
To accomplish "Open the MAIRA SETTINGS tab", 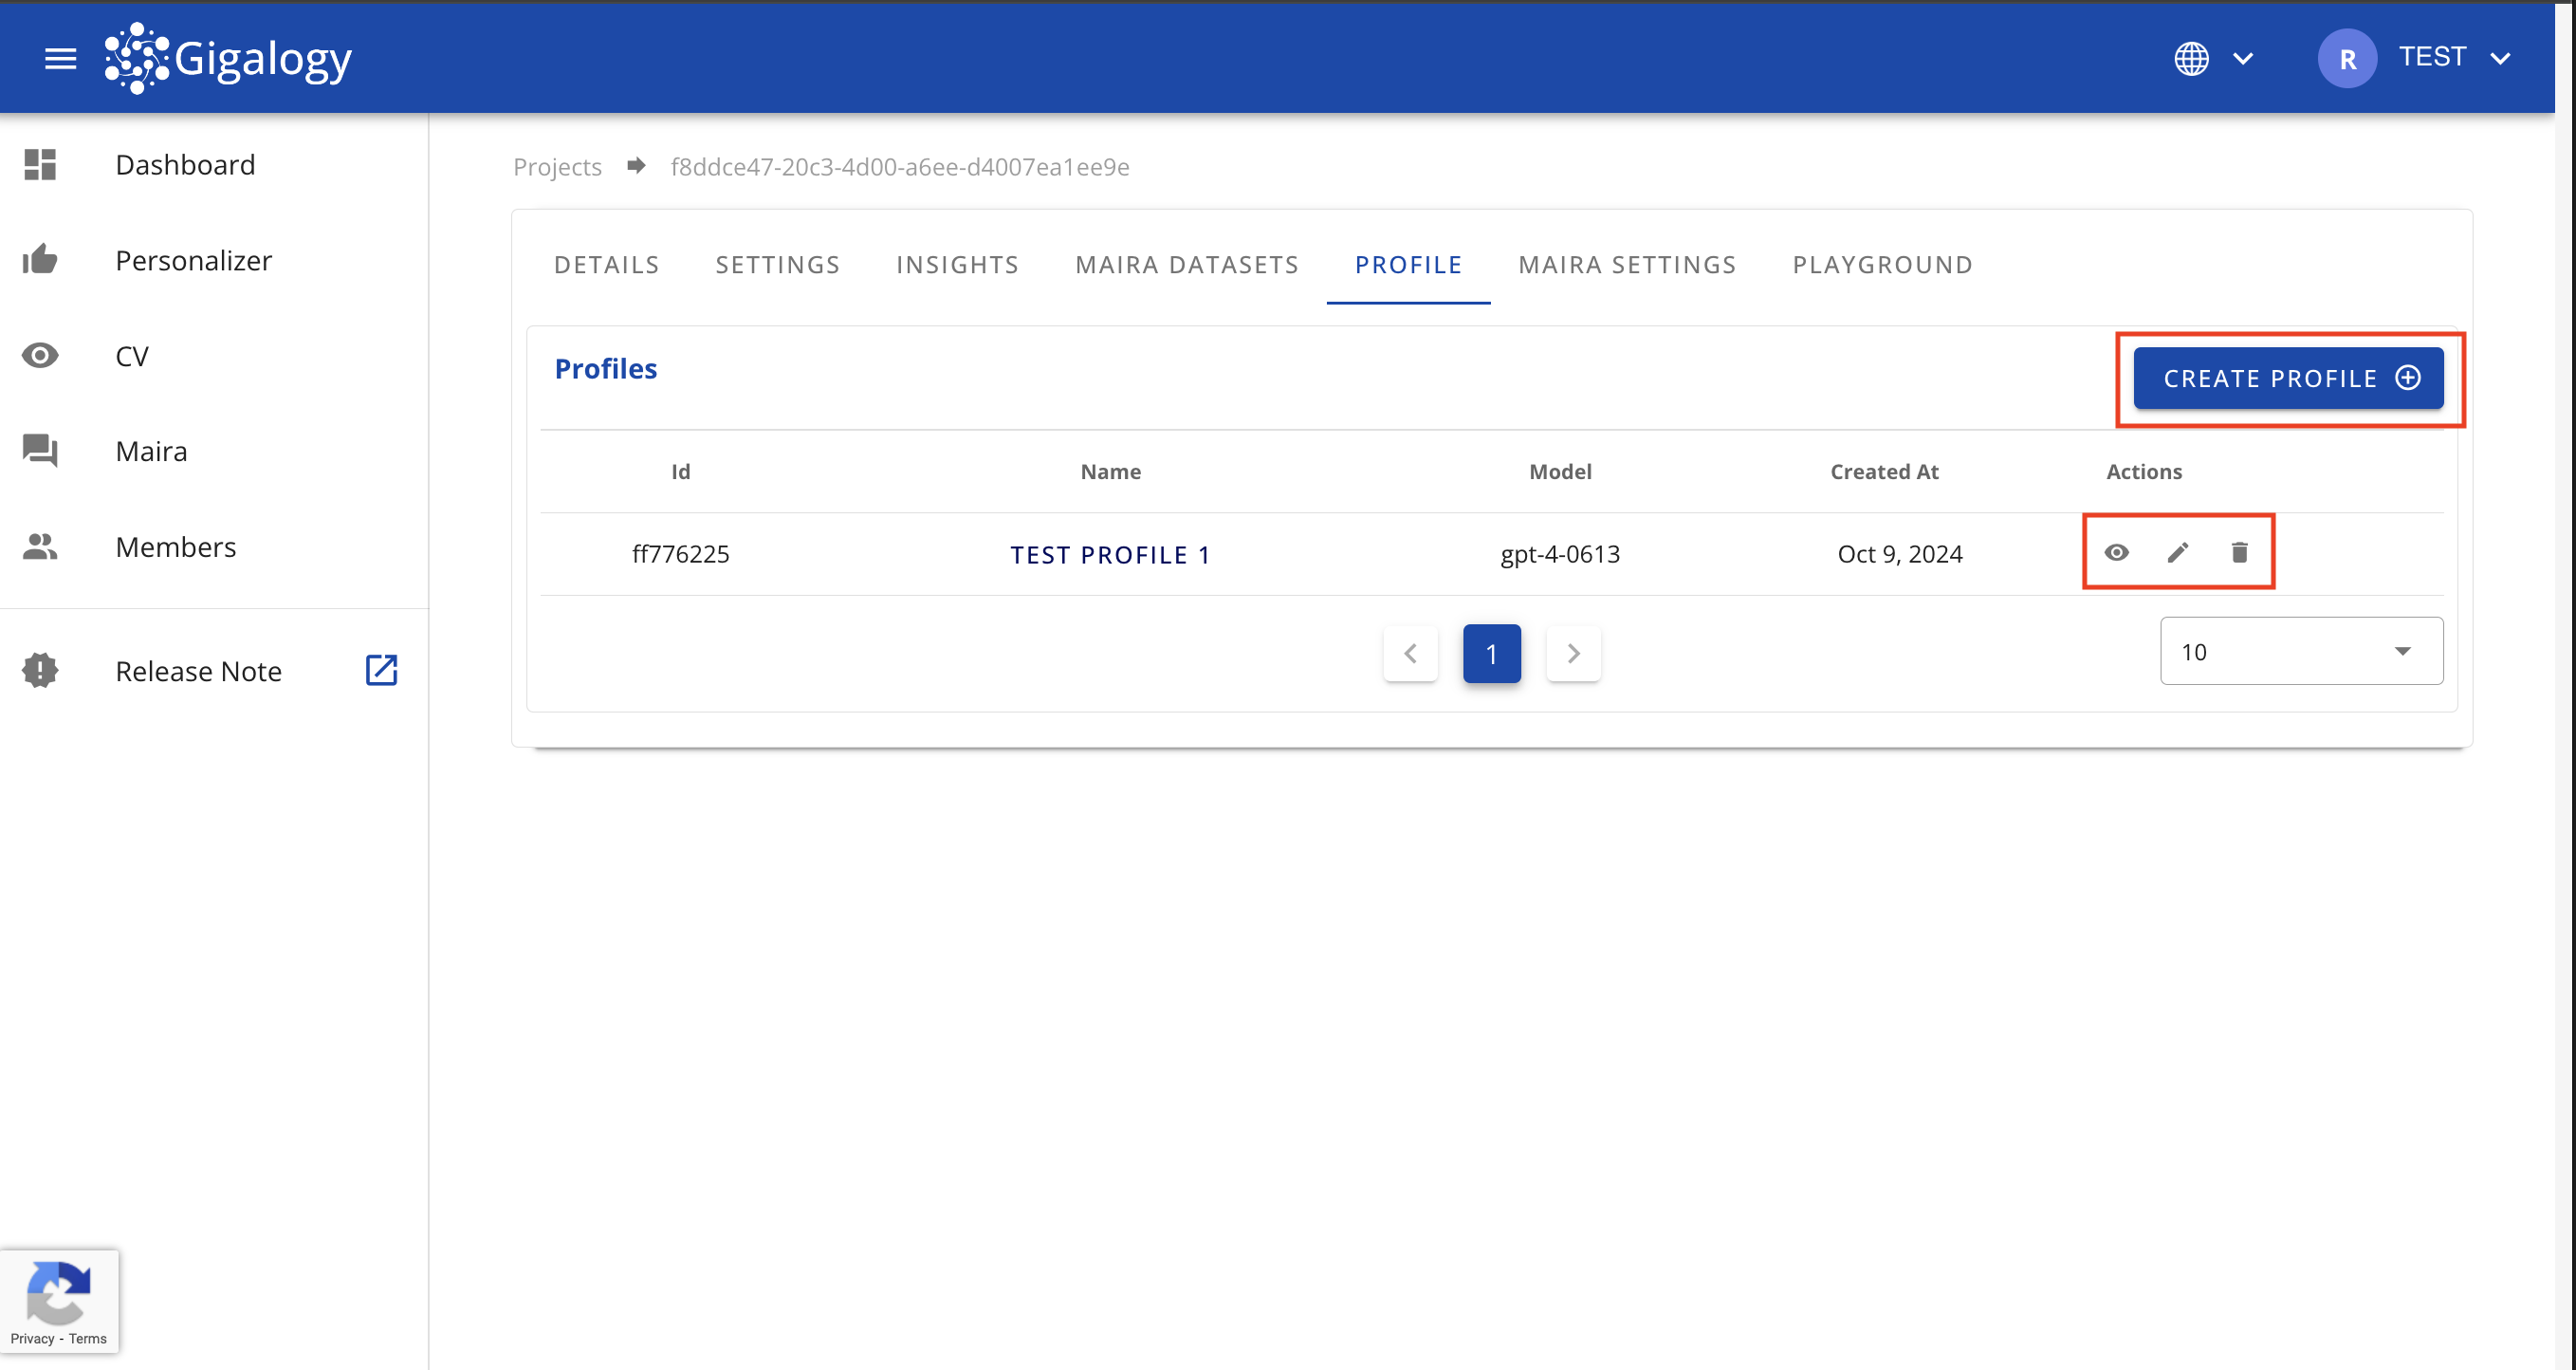I will tap(1628, 264).
